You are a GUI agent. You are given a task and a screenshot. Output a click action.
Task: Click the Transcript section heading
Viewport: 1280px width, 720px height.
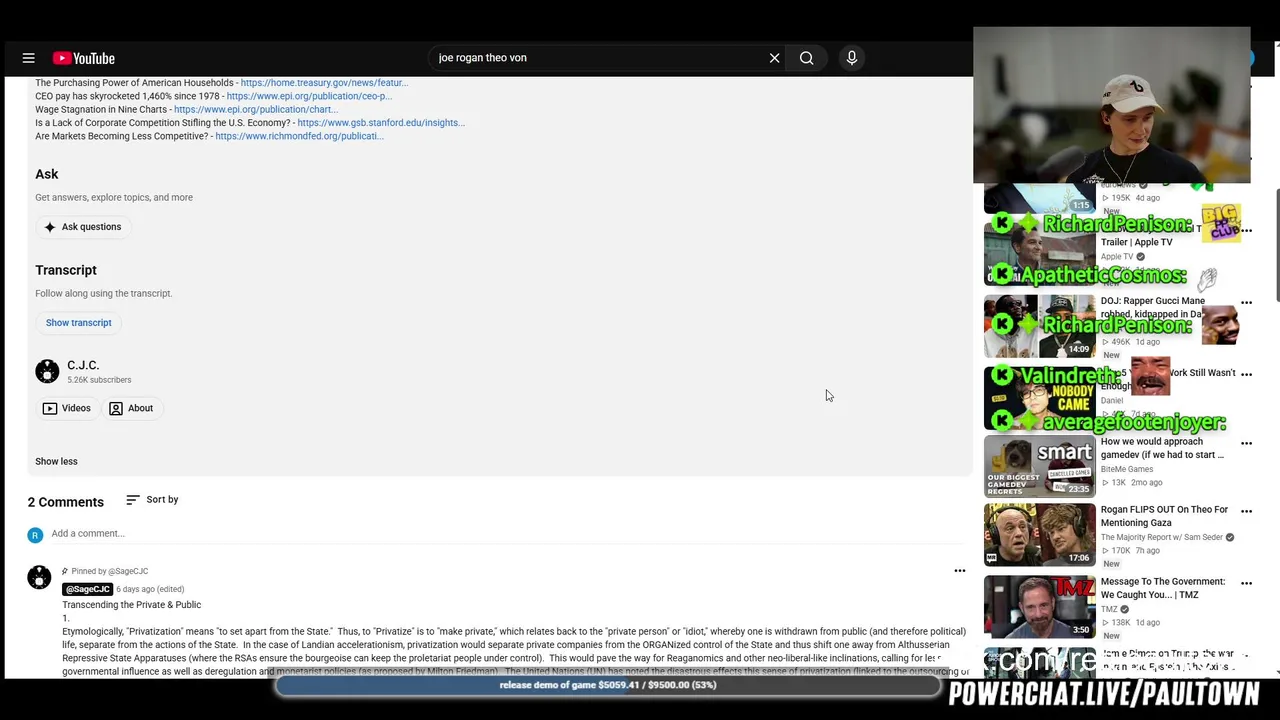[x=66, y=270]
